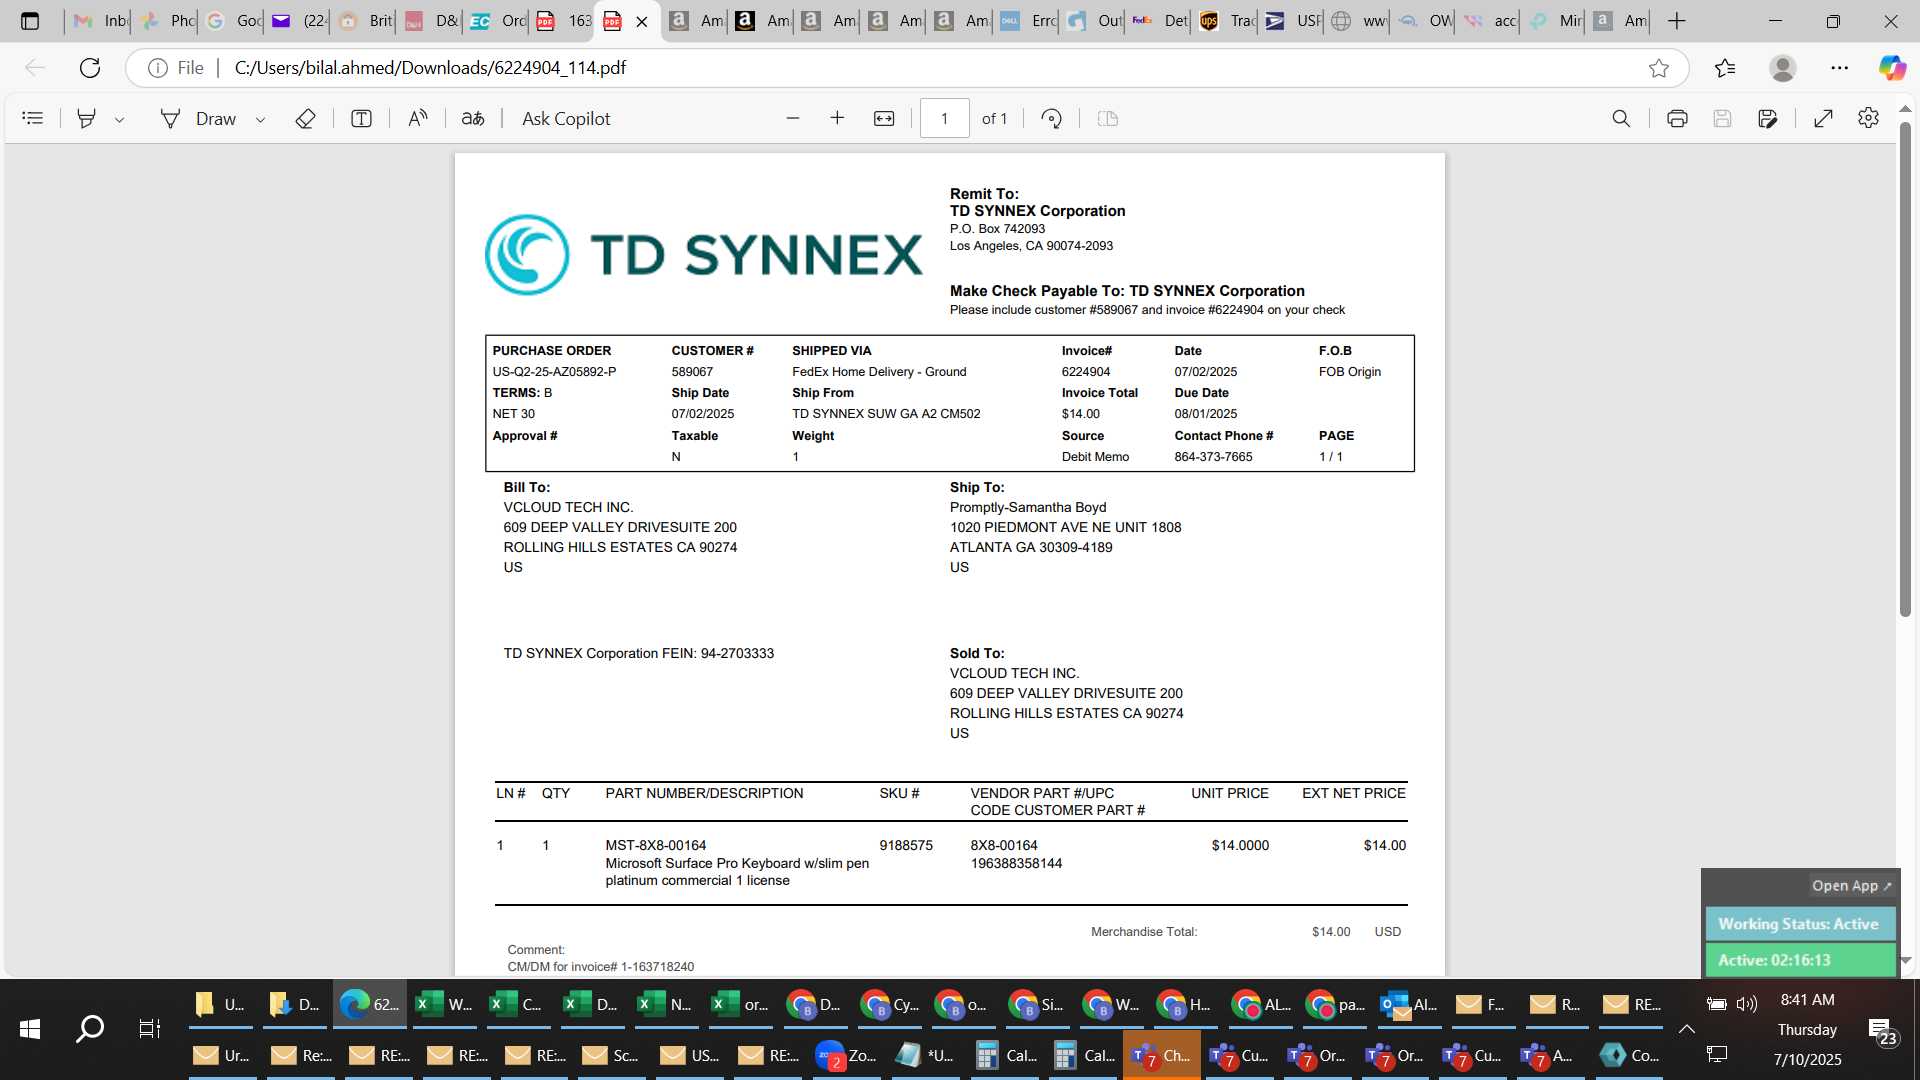Show hidden system tray icons
Viewport: 1920px width, 1080px height.
1686,1029
